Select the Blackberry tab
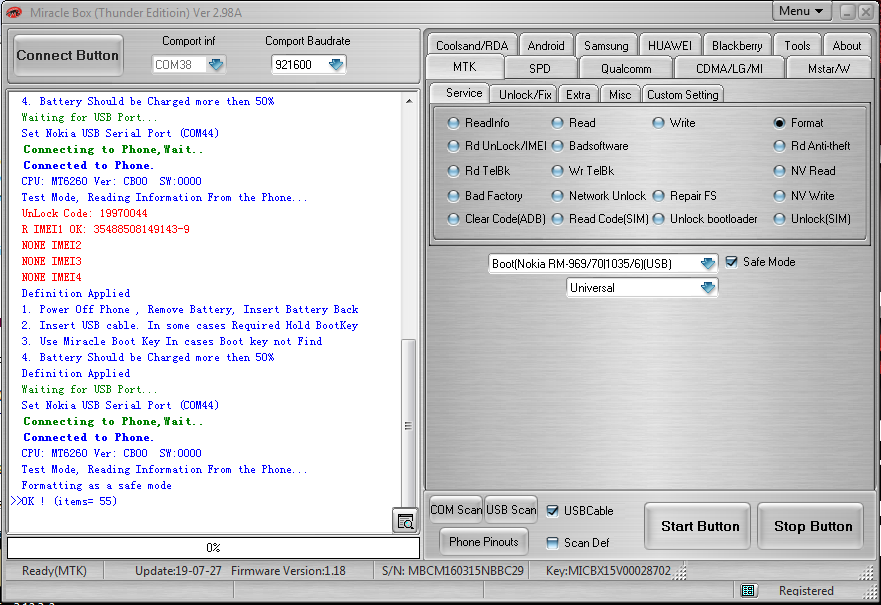The image size is (881, 605). coord(737,46)
